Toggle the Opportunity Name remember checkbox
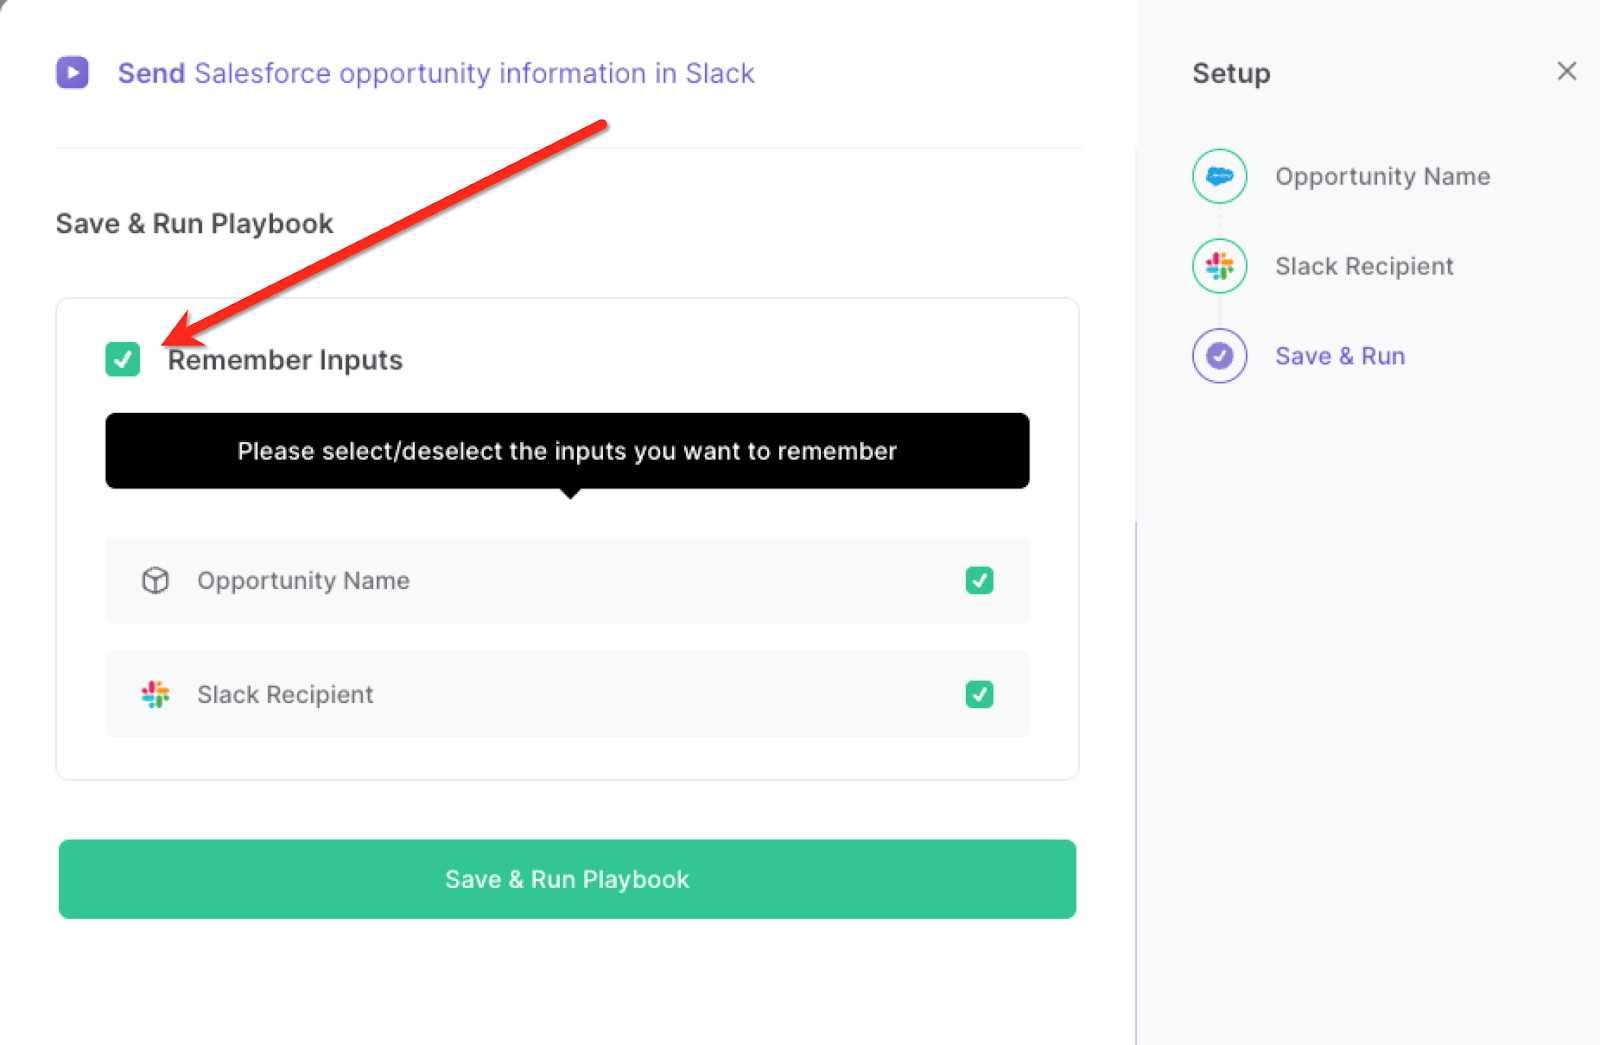This screenshot has width=1600, height=1045. pos(979,580)
